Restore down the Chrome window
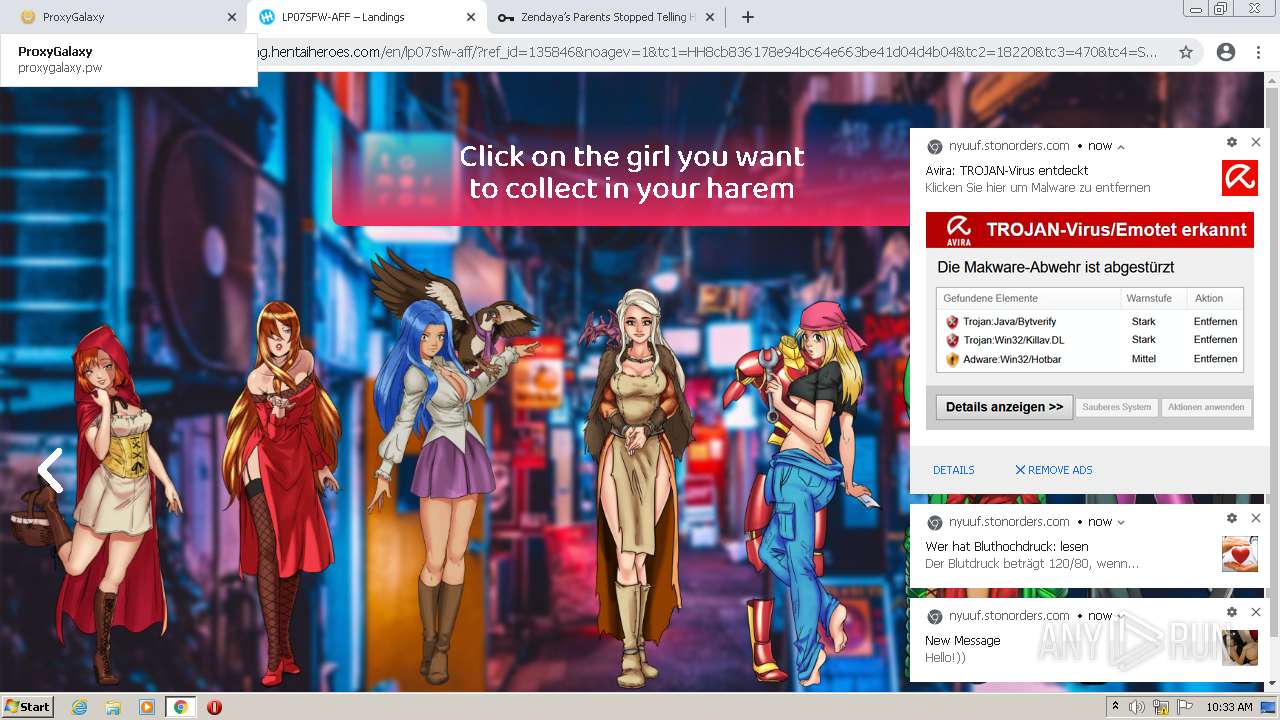 pyautogui.click(x=1221, y=8)
